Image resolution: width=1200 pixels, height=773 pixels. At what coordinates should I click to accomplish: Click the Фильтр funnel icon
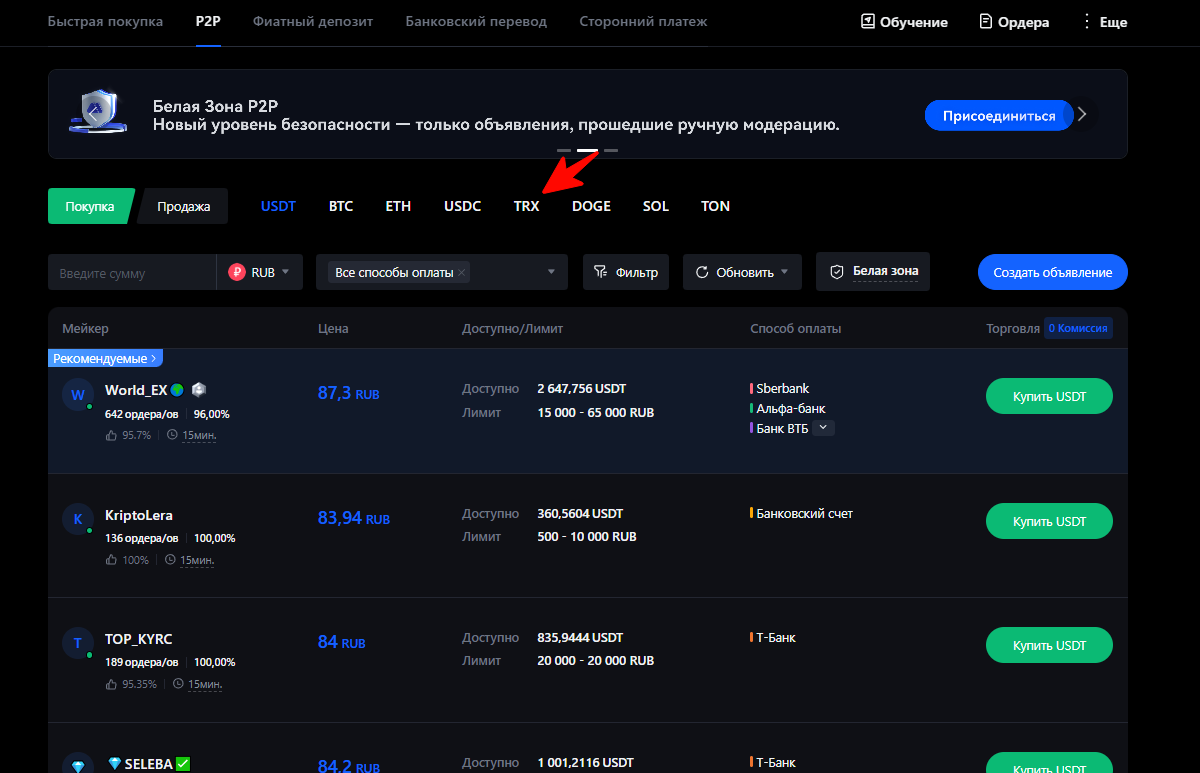(601, 272)
